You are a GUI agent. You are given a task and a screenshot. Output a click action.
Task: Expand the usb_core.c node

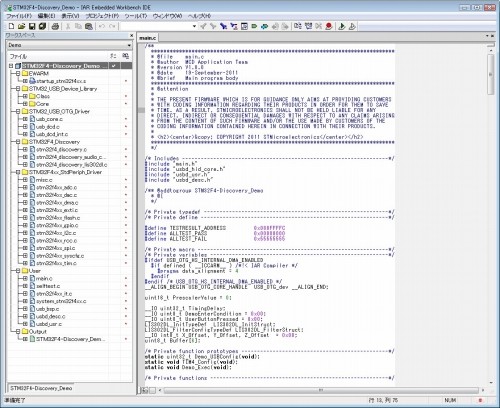[25, 119]
